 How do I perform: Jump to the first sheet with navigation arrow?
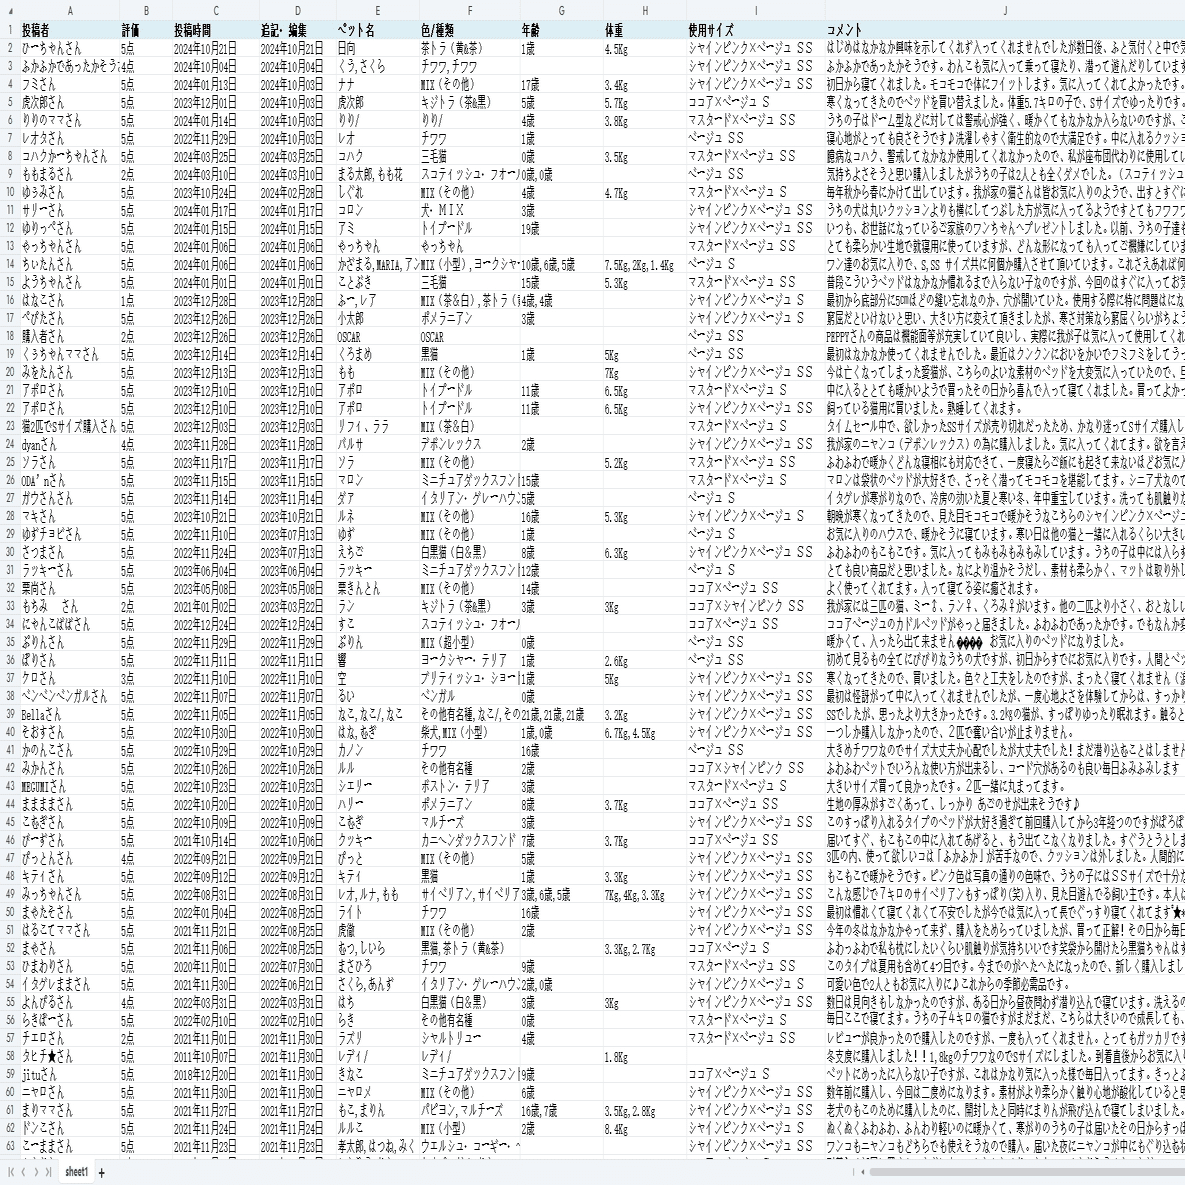coord(11,1172)
